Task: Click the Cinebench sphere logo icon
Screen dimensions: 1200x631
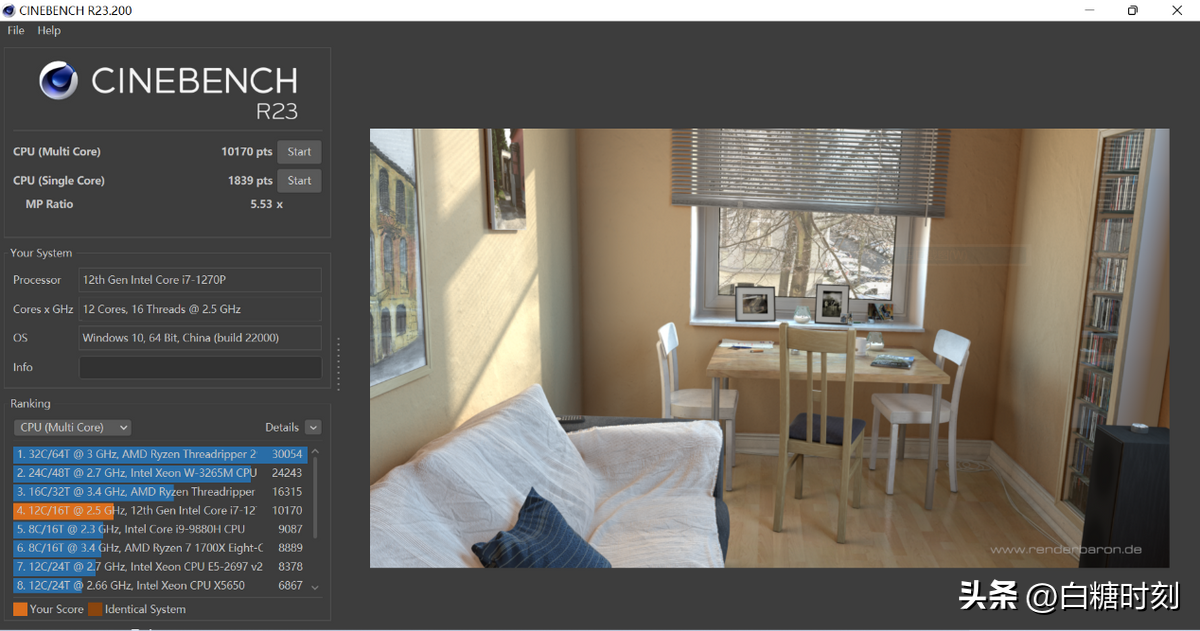Action: click(x=59, y=80)
